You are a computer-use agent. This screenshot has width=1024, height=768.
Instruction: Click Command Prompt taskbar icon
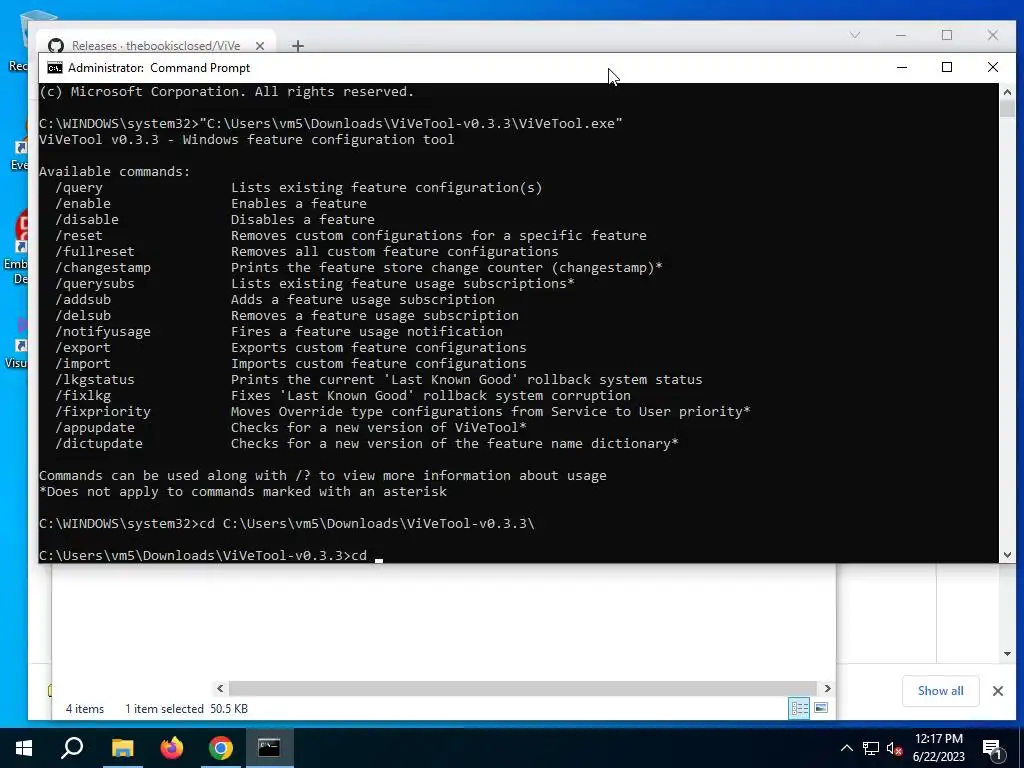point(270,748)
